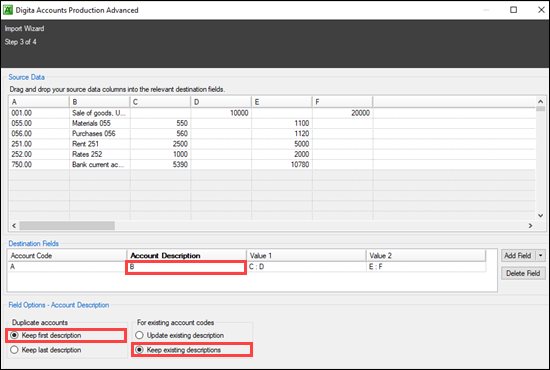Select cell 001.00 in column A

point(39,113)
